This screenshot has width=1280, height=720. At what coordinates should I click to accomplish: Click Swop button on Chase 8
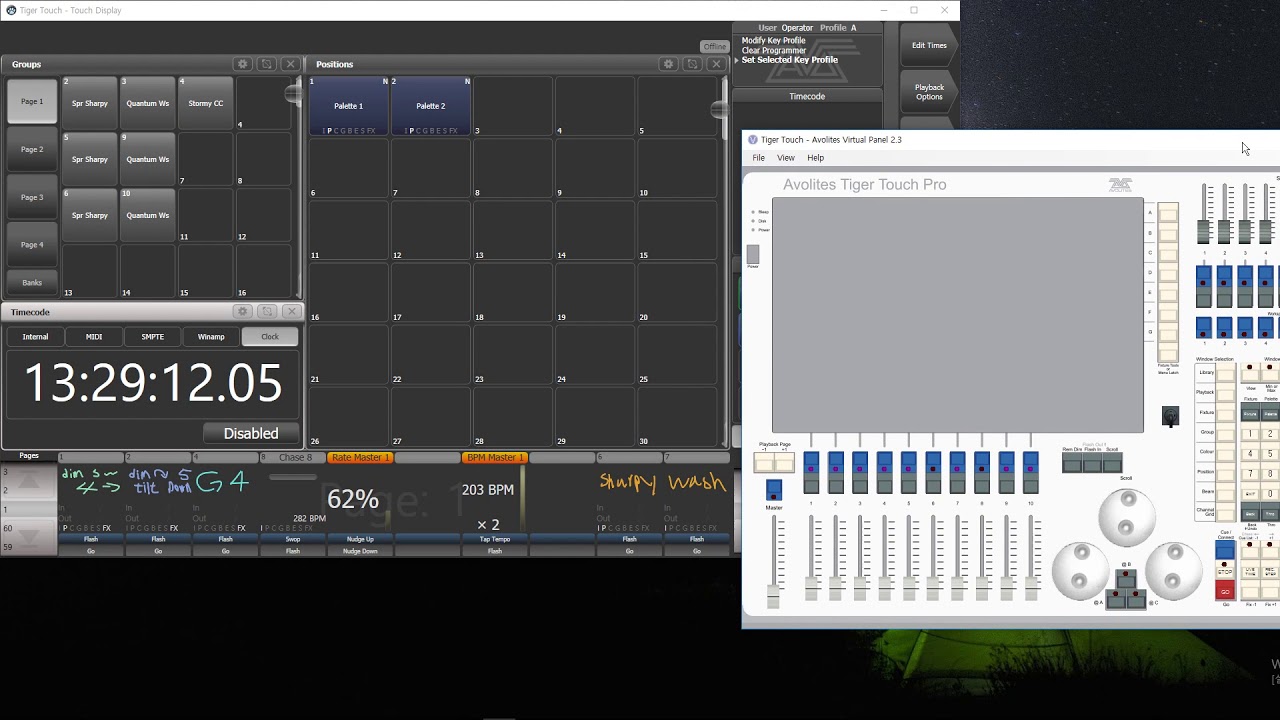(x=292, y=540)
